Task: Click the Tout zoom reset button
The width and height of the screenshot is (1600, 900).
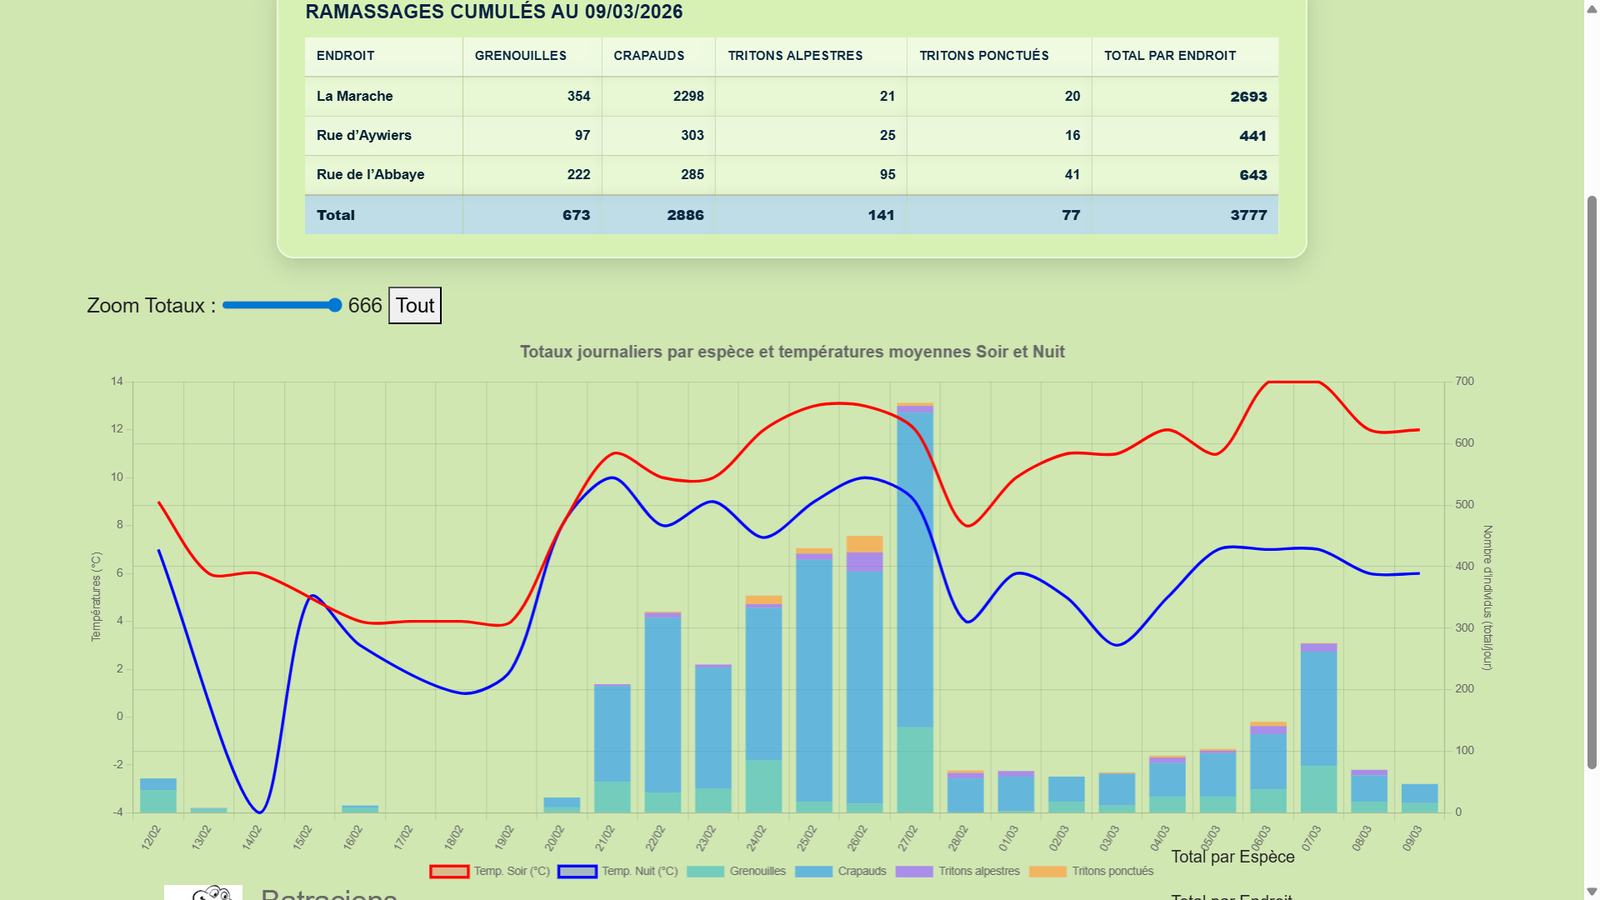Action: tap(415, 306)
